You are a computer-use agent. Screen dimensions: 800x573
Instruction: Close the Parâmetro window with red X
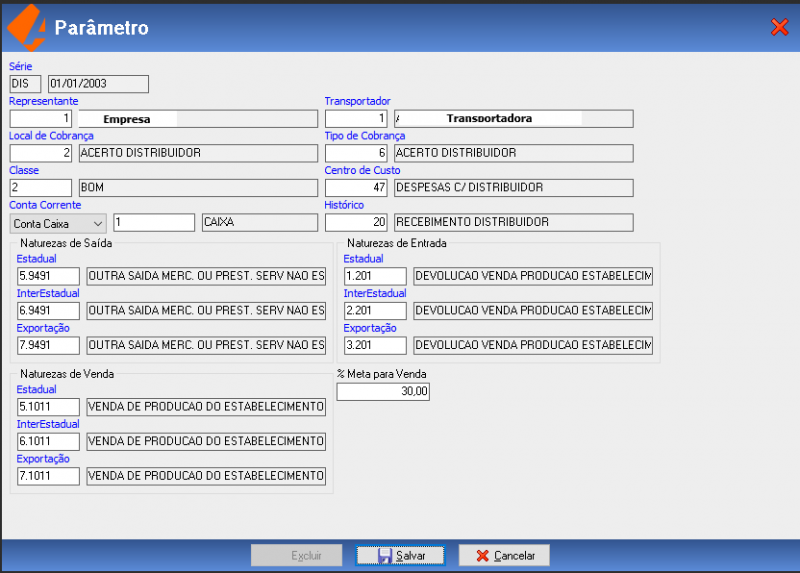coord(780,27)
